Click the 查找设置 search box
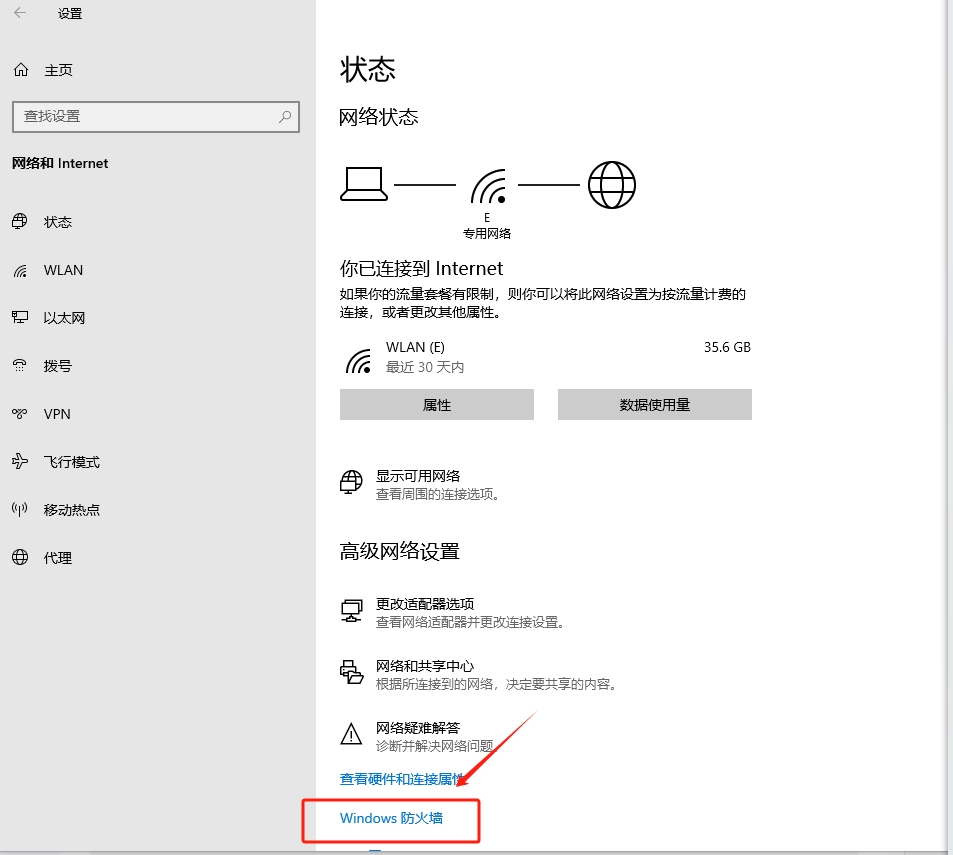The image size is (953, 855). pyautogui.click(x=155, y=117)
